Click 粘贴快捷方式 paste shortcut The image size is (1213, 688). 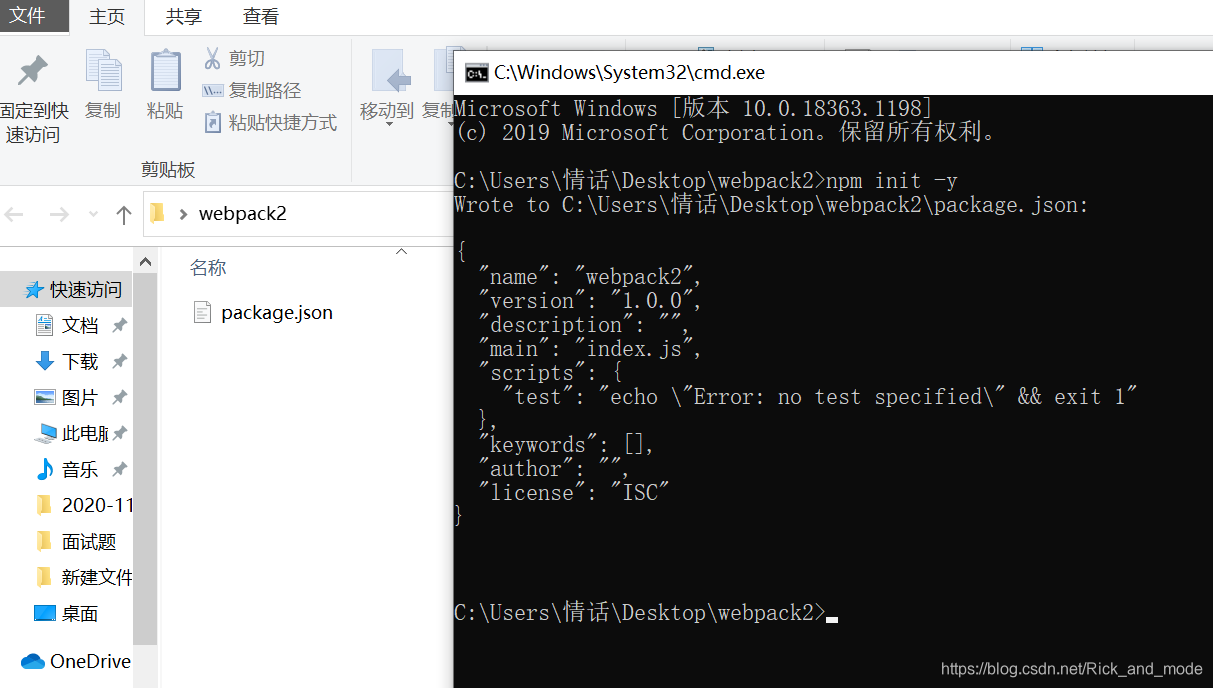tap(270, 122)
